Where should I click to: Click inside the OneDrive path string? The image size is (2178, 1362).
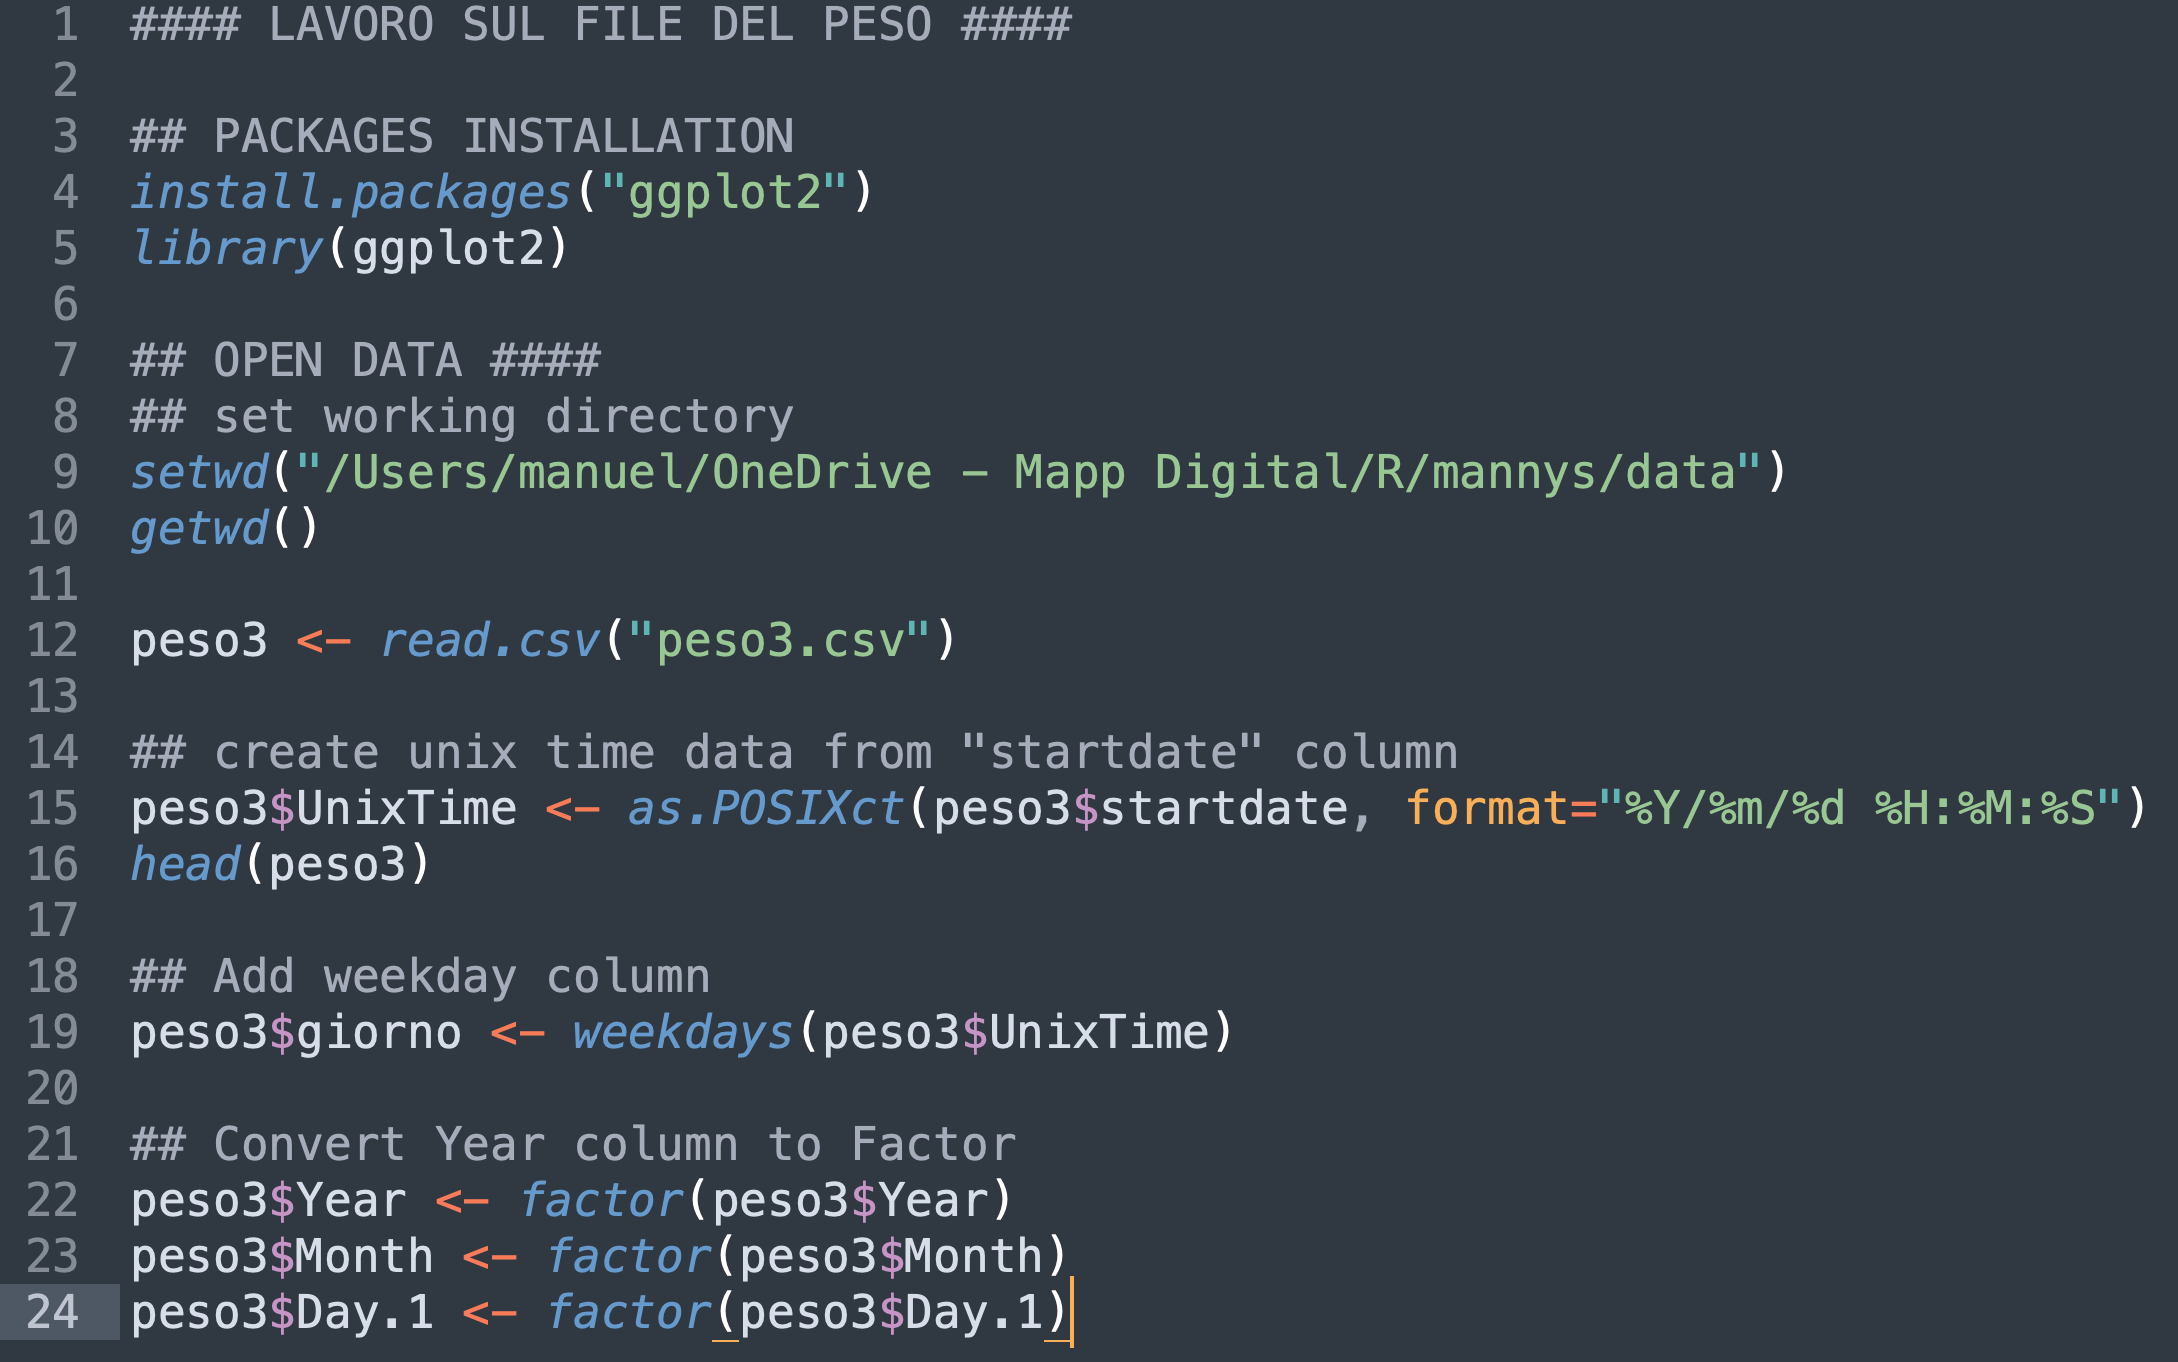tap(1029, 472)
